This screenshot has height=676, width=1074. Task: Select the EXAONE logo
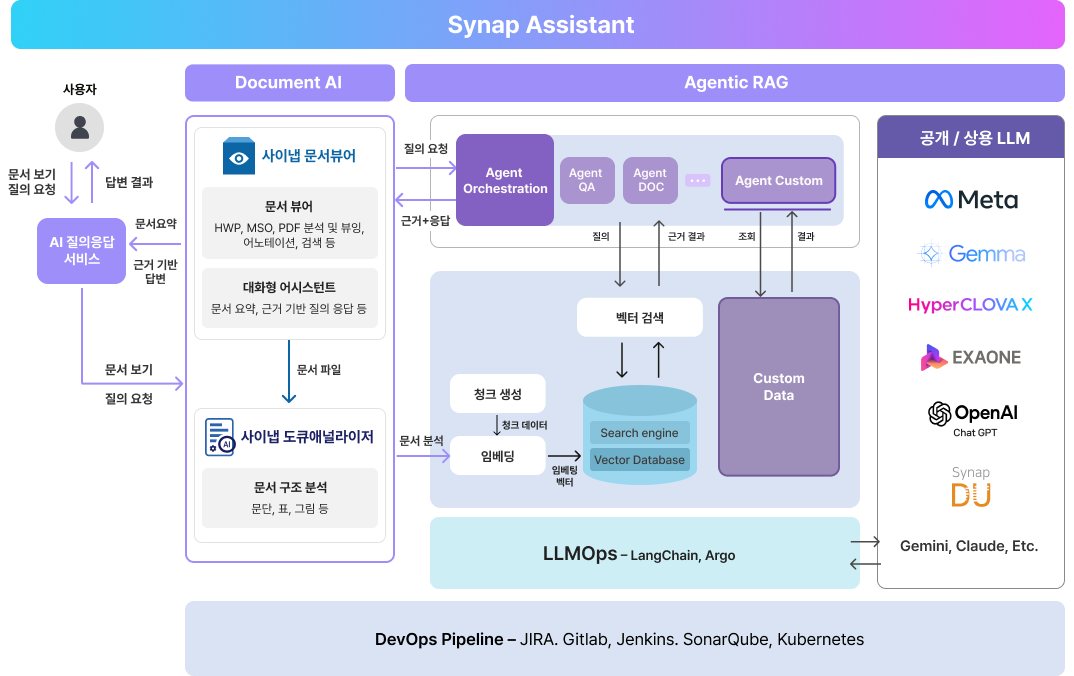[970, 357]
